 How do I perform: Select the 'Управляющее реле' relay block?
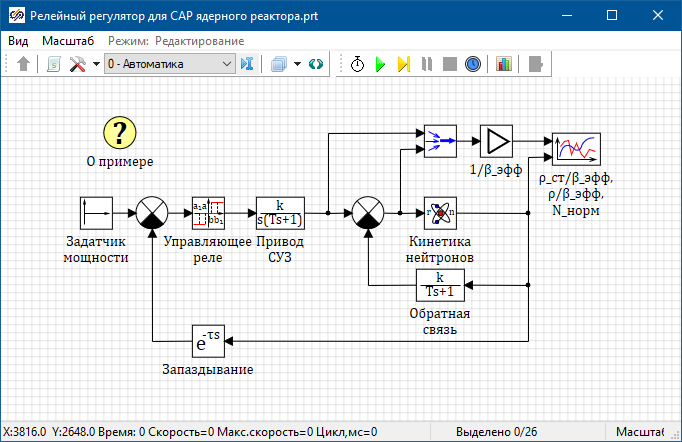(208, 213)
